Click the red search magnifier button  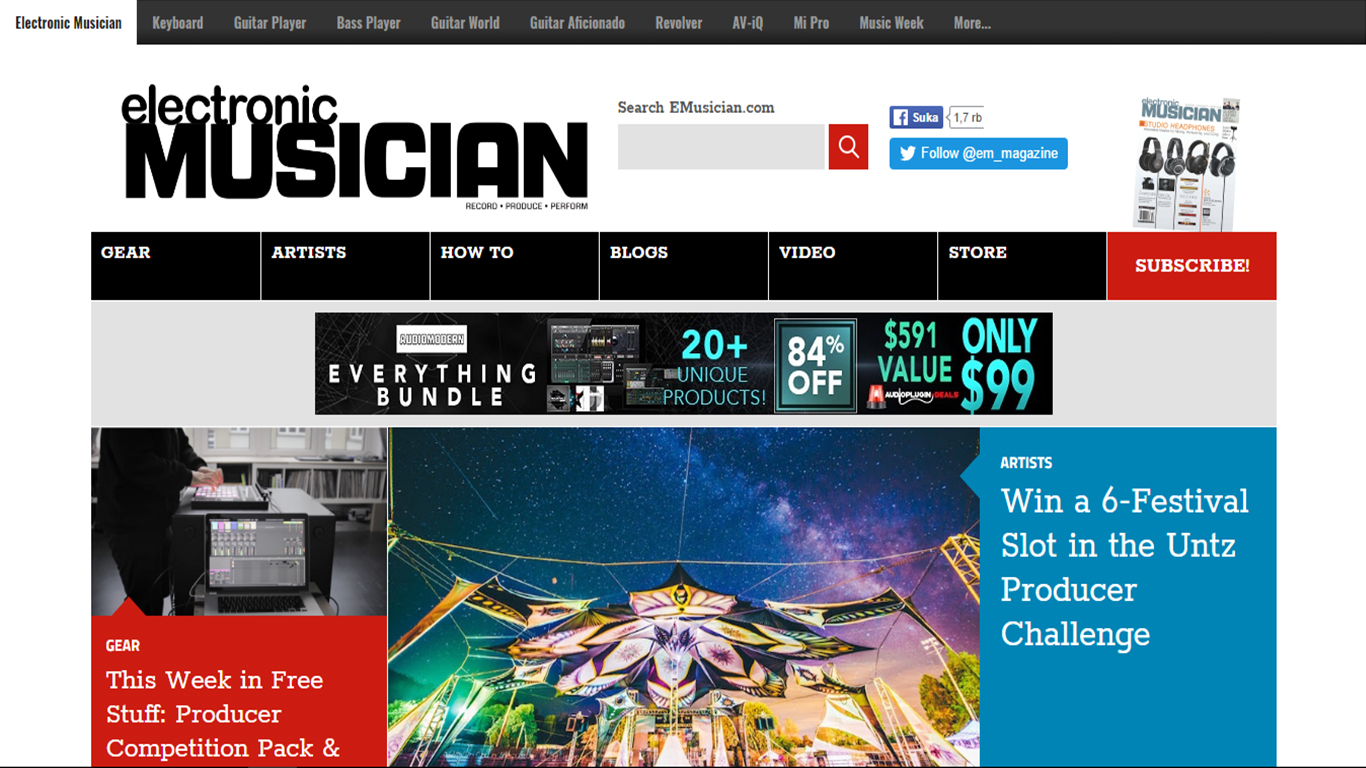pyautogui.click(x=848, y=147)
